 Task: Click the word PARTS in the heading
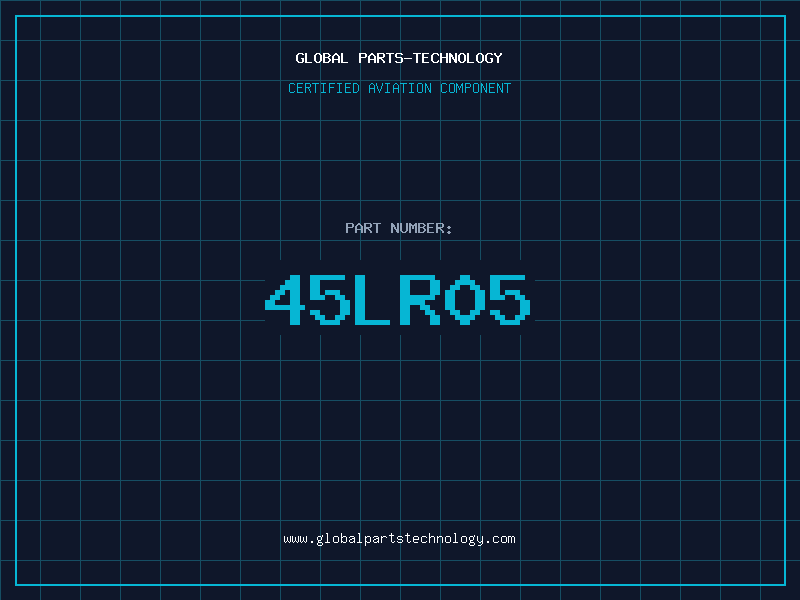pos(380,58)
